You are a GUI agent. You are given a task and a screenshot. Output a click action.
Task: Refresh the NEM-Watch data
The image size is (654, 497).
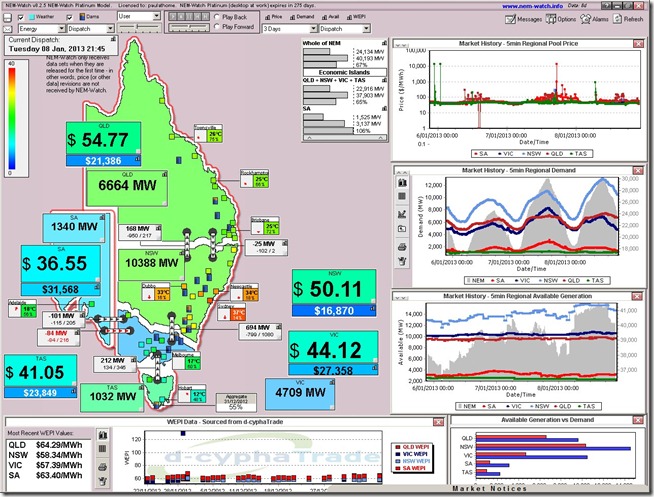pyautogui.click(x=628, y=19)
